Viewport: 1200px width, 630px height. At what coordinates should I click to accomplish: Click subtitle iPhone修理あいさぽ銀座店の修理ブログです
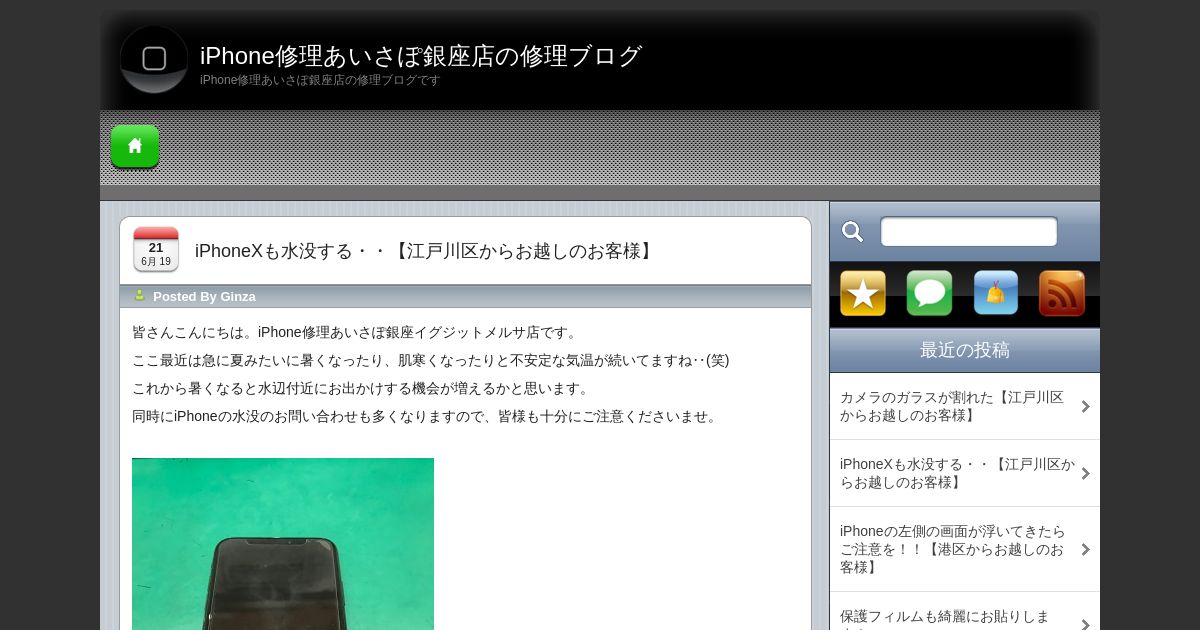(x=320, y=80)
